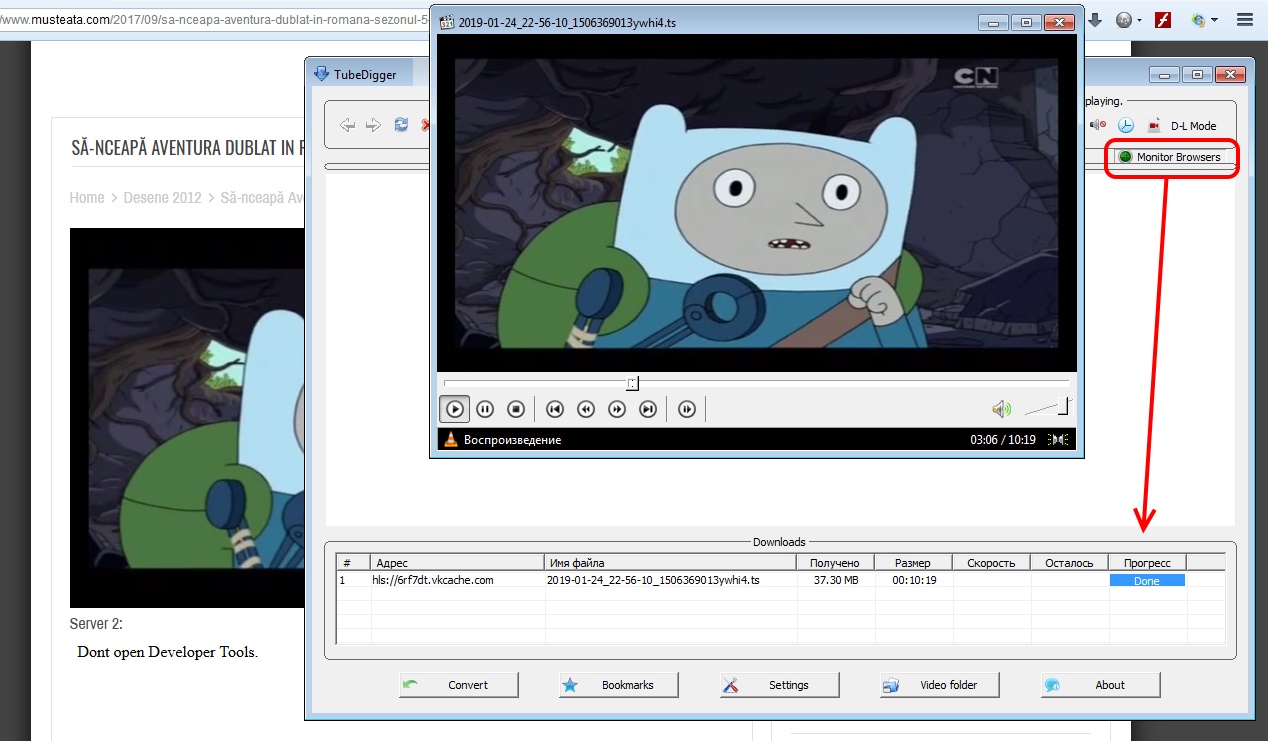Image resolution: width=1268 pixels, height=741 pixels.
Task: Open TubeDigger Settings
Action: [779, 685]
